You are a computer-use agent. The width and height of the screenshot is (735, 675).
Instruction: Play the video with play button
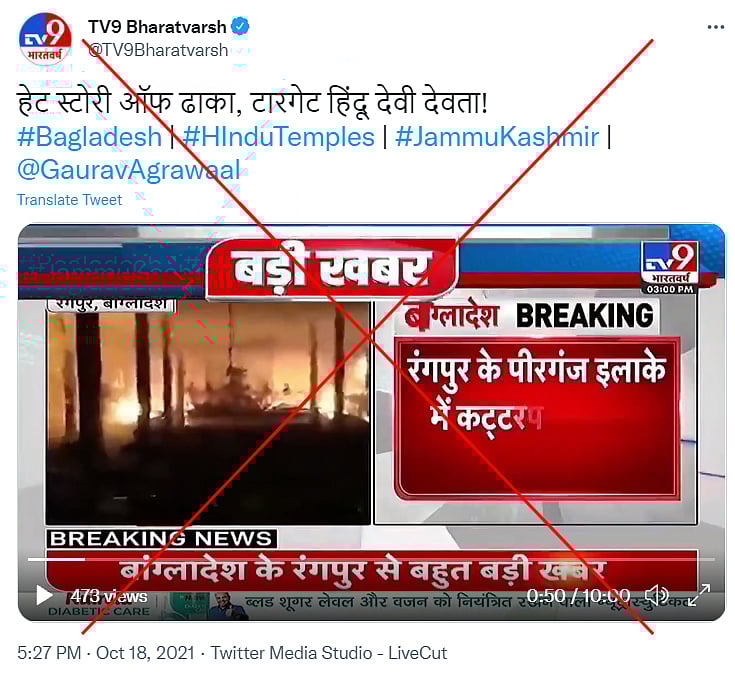click(x=44, y=595)
